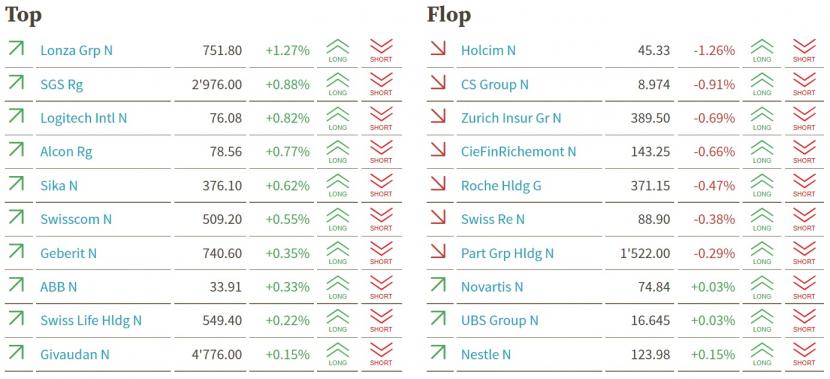Screen dimensions: 830x379
Task: Click the LONG icon for Lonza Grp N
Action: [338, 51]
